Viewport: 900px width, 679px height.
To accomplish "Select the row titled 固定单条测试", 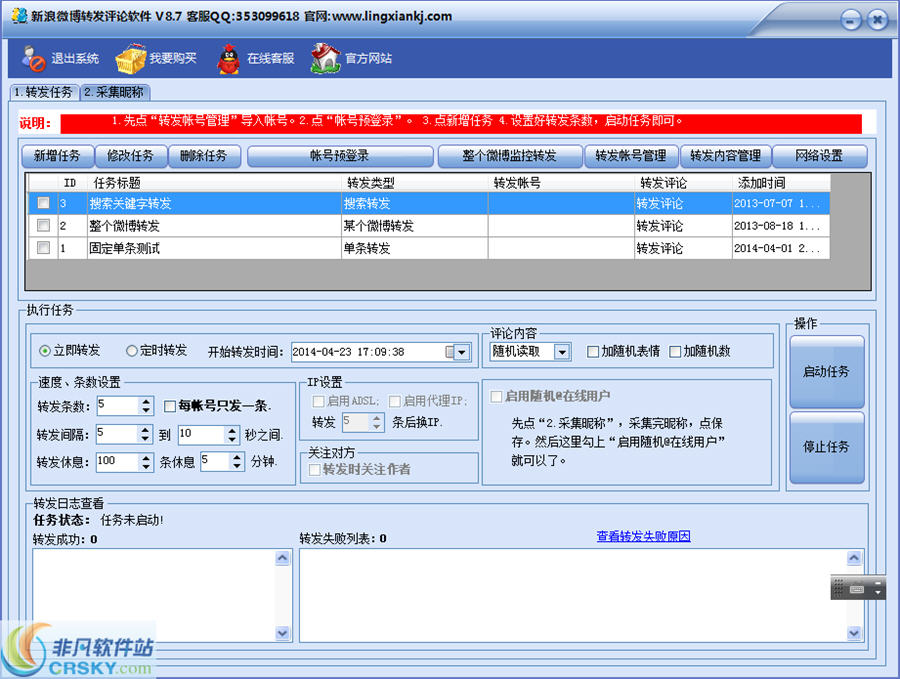I will 429,248.
